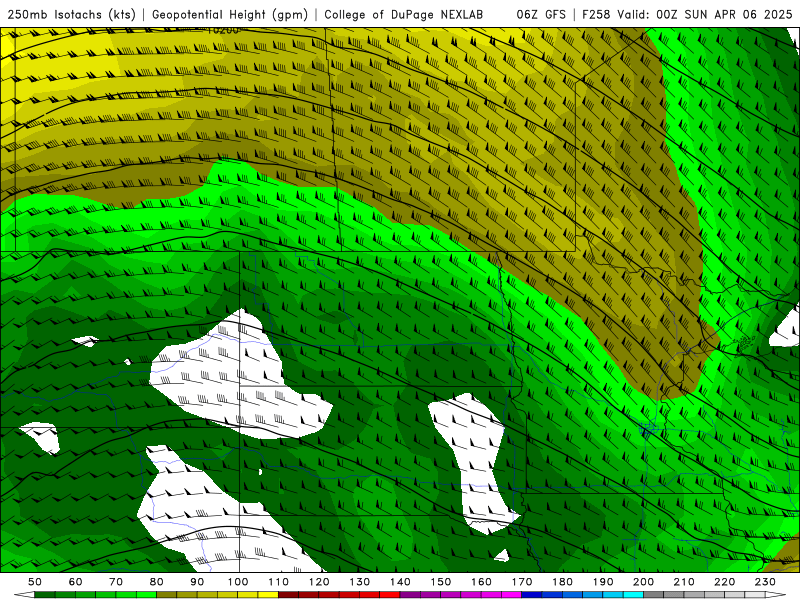
Task: Click the right arrow end of colorbar
Action: tap(776, 595)
